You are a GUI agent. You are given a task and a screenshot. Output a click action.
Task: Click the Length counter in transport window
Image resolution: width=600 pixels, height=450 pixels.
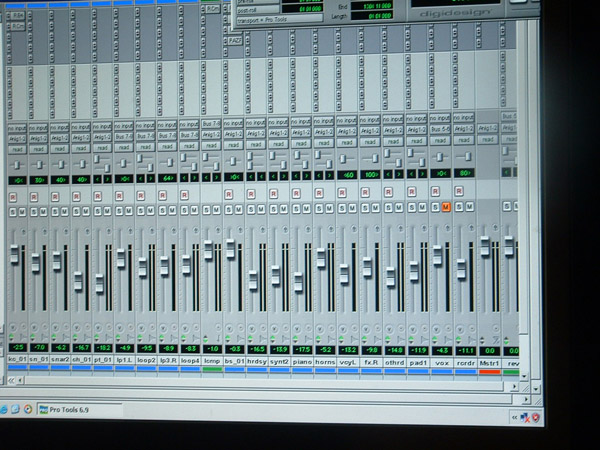click(x=372, y=16)
